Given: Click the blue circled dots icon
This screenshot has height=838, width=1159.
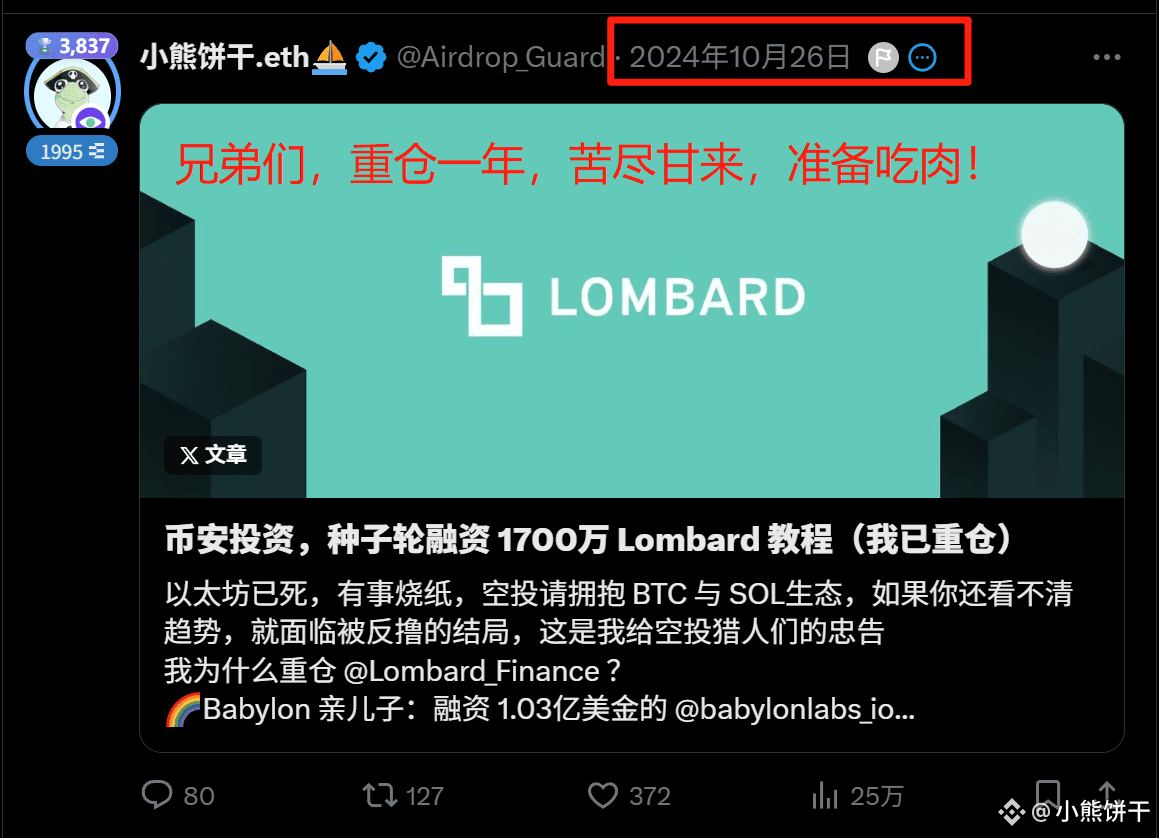Looking at the screenshot, I should (922, 57).
